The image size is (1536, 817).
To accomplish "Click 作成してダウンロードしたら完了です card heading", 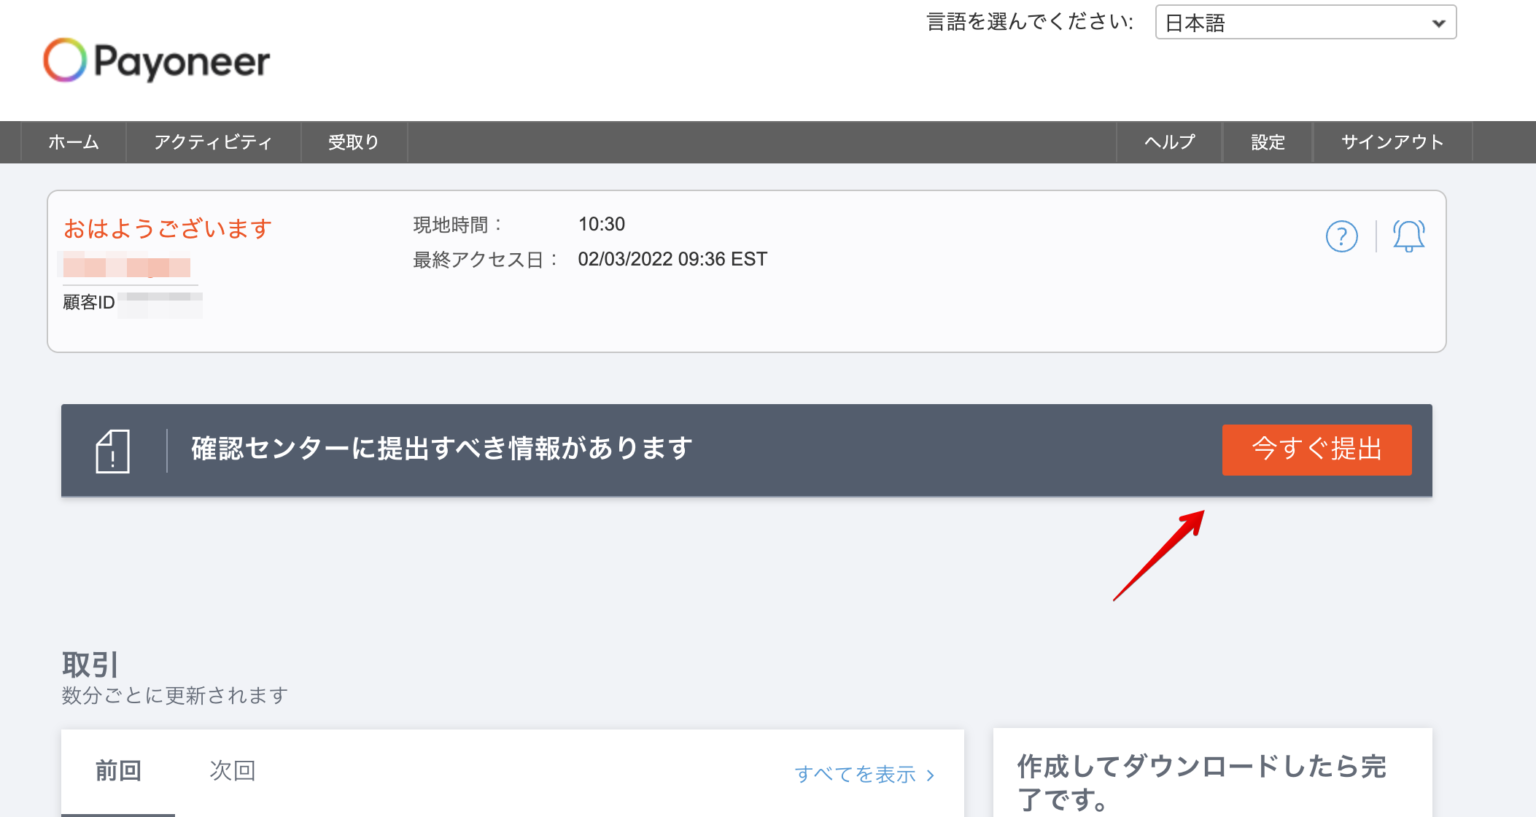I will coord(1202,783).
